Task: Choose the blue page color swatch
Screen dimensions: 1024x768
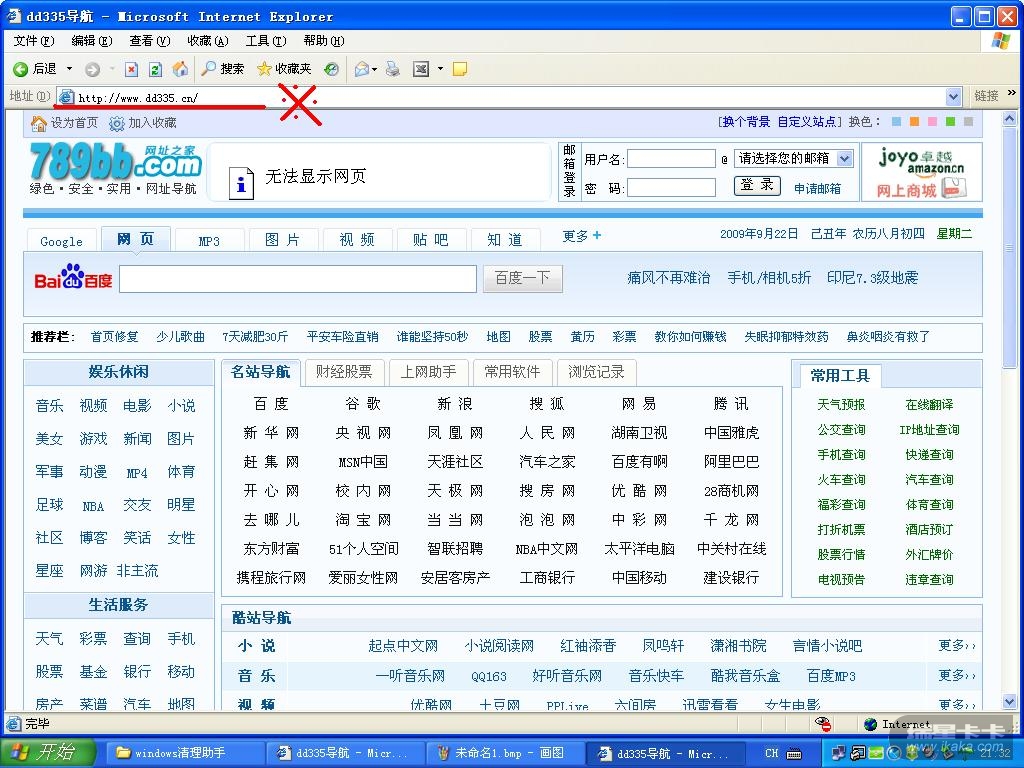Action: pyautogui.click(x=897, y=121)
